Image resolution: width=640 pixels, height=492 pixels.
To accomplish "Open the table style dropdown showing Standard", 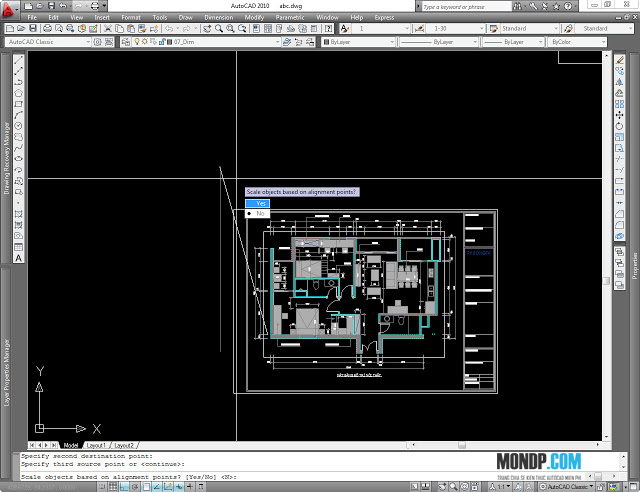I will point(530,28).
